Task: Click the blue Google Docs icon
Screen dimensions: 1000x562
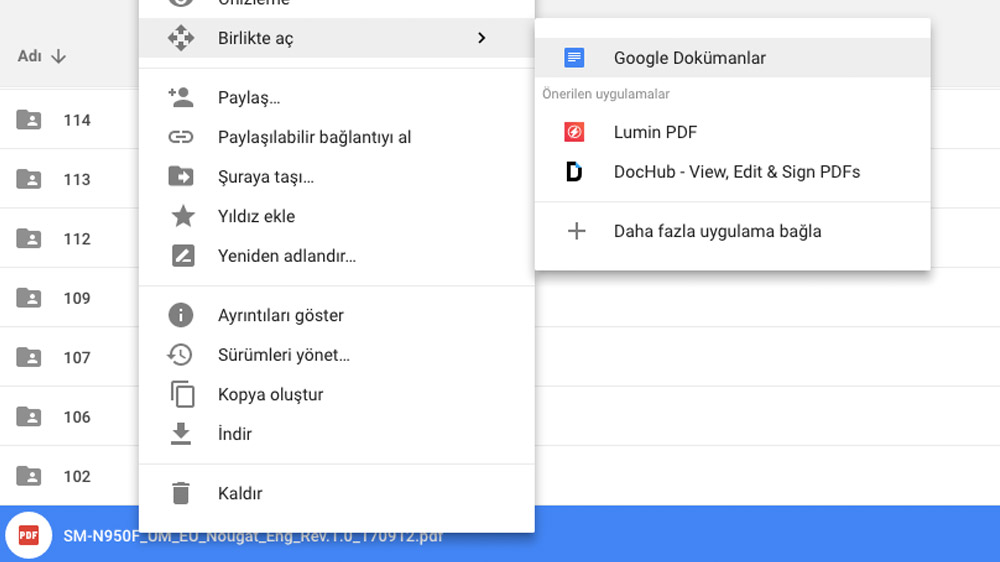Action: pyautogui.click(x=574, y=58)
